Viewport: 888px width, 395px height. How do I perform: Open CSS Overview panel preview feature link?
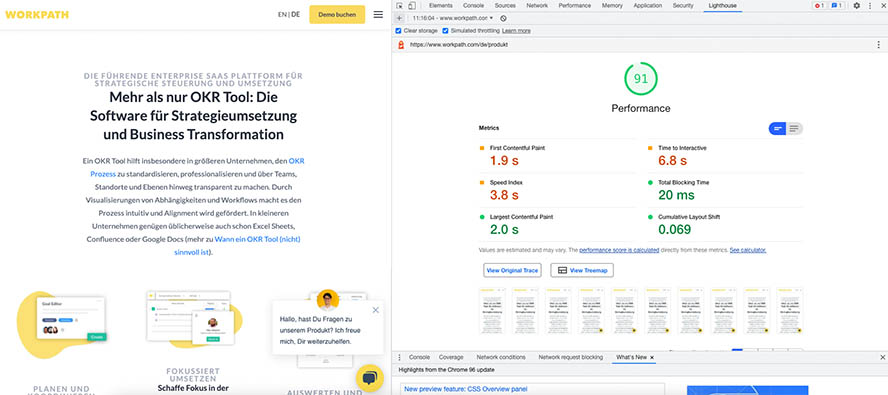[x=466, y=389]
